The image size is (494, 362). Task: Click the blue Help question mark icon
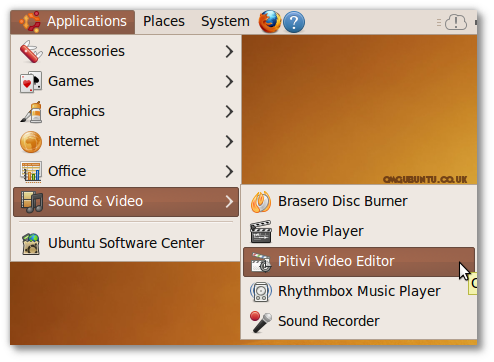(294, 22)
